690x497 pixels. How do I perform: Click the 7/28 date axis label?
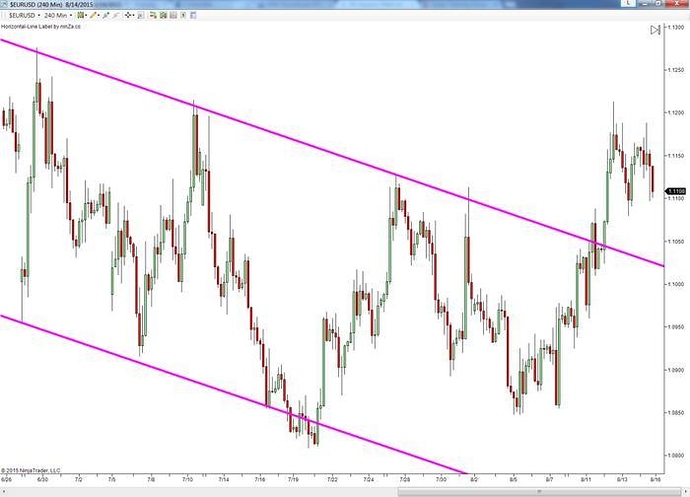click(x=405, y=479)
